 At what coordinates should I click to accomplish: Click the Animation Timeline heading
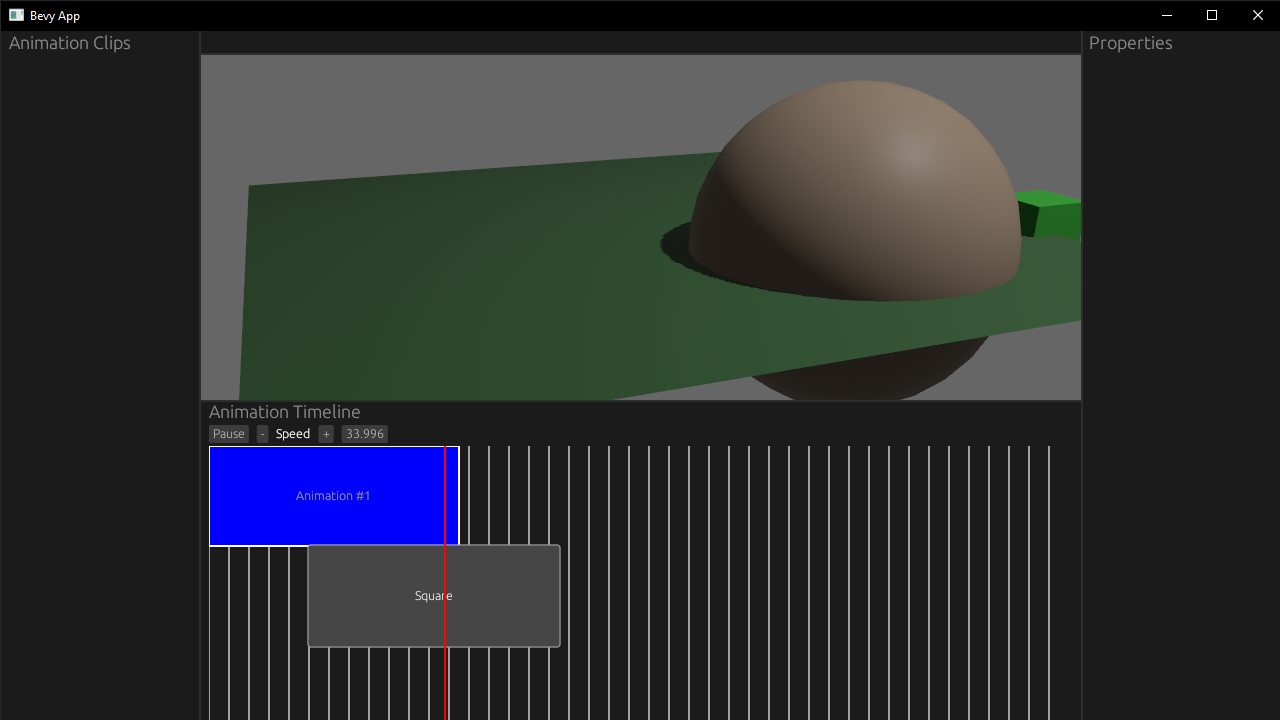pos(284,411)
